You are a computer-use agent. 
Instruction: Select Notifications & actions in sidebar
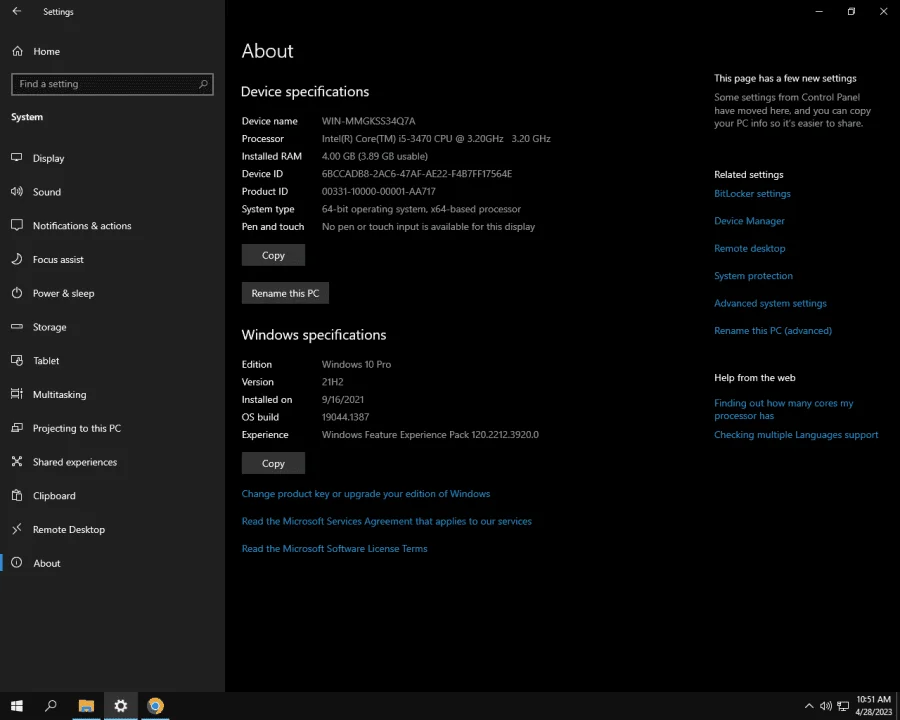point(82,226)
